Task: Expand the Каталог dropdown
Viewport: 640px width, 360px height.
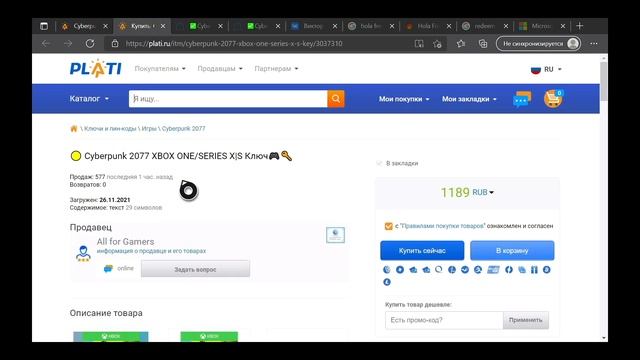Action: point(89,99)
